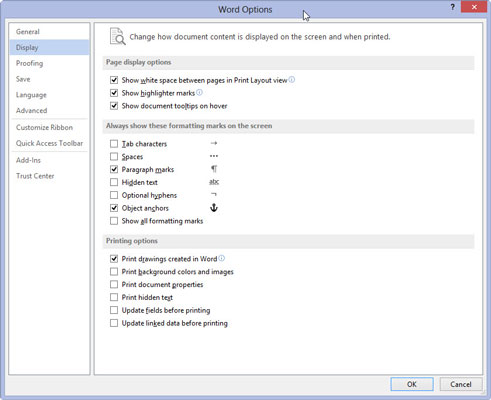Click the paragraph pilcrow symbol beside Paragraph marks
The image size is (491, 400).
point(214,169)
